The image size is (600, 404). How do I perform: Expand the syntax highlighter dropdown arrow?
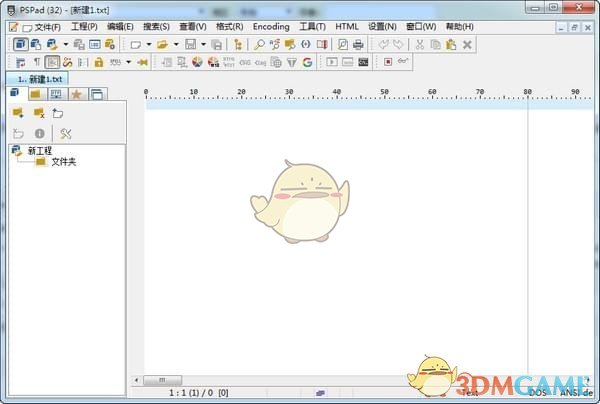click(129, 62)
